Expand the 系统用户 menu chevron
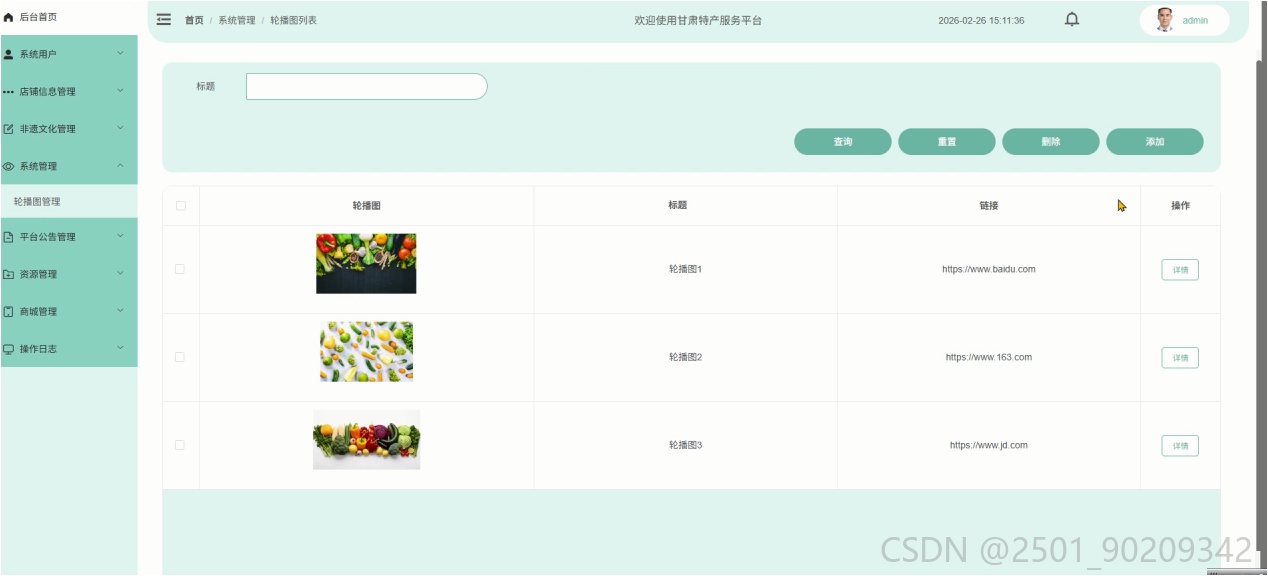Image resolution: width=1268 pixels, height=576 pixels. pos(120,54)
